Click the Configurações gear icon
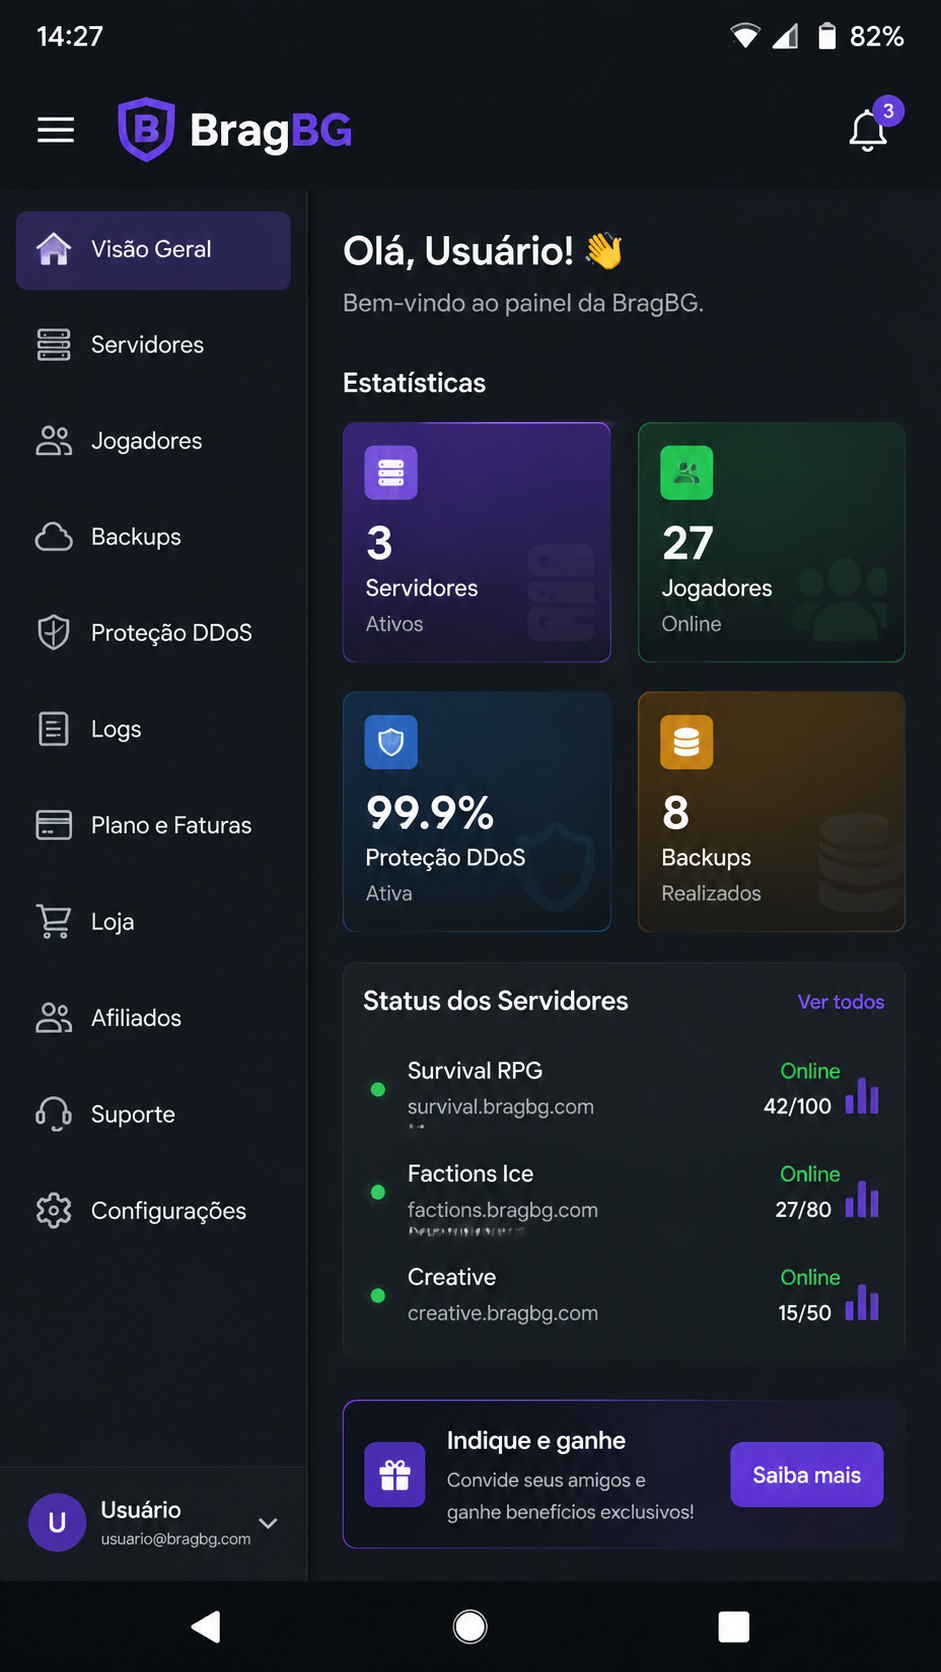 54,1210
